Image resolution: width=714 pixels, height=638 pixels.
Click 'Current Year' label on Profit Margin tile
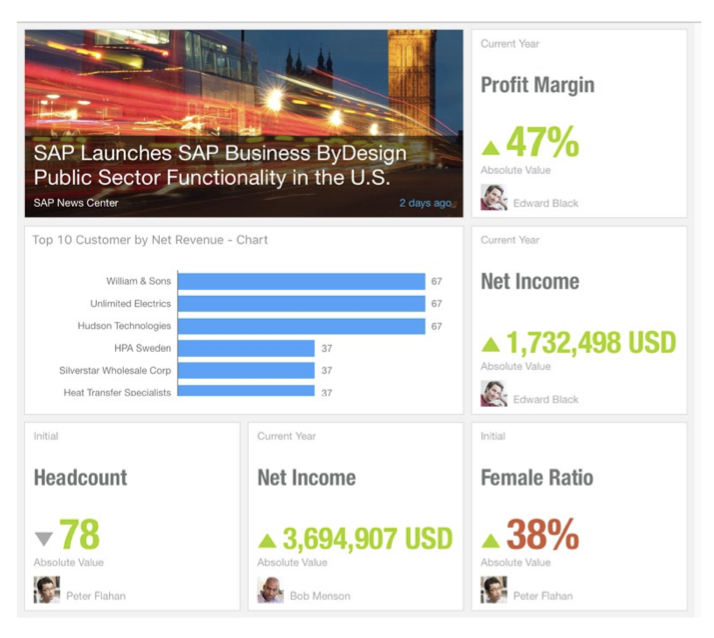510,44
